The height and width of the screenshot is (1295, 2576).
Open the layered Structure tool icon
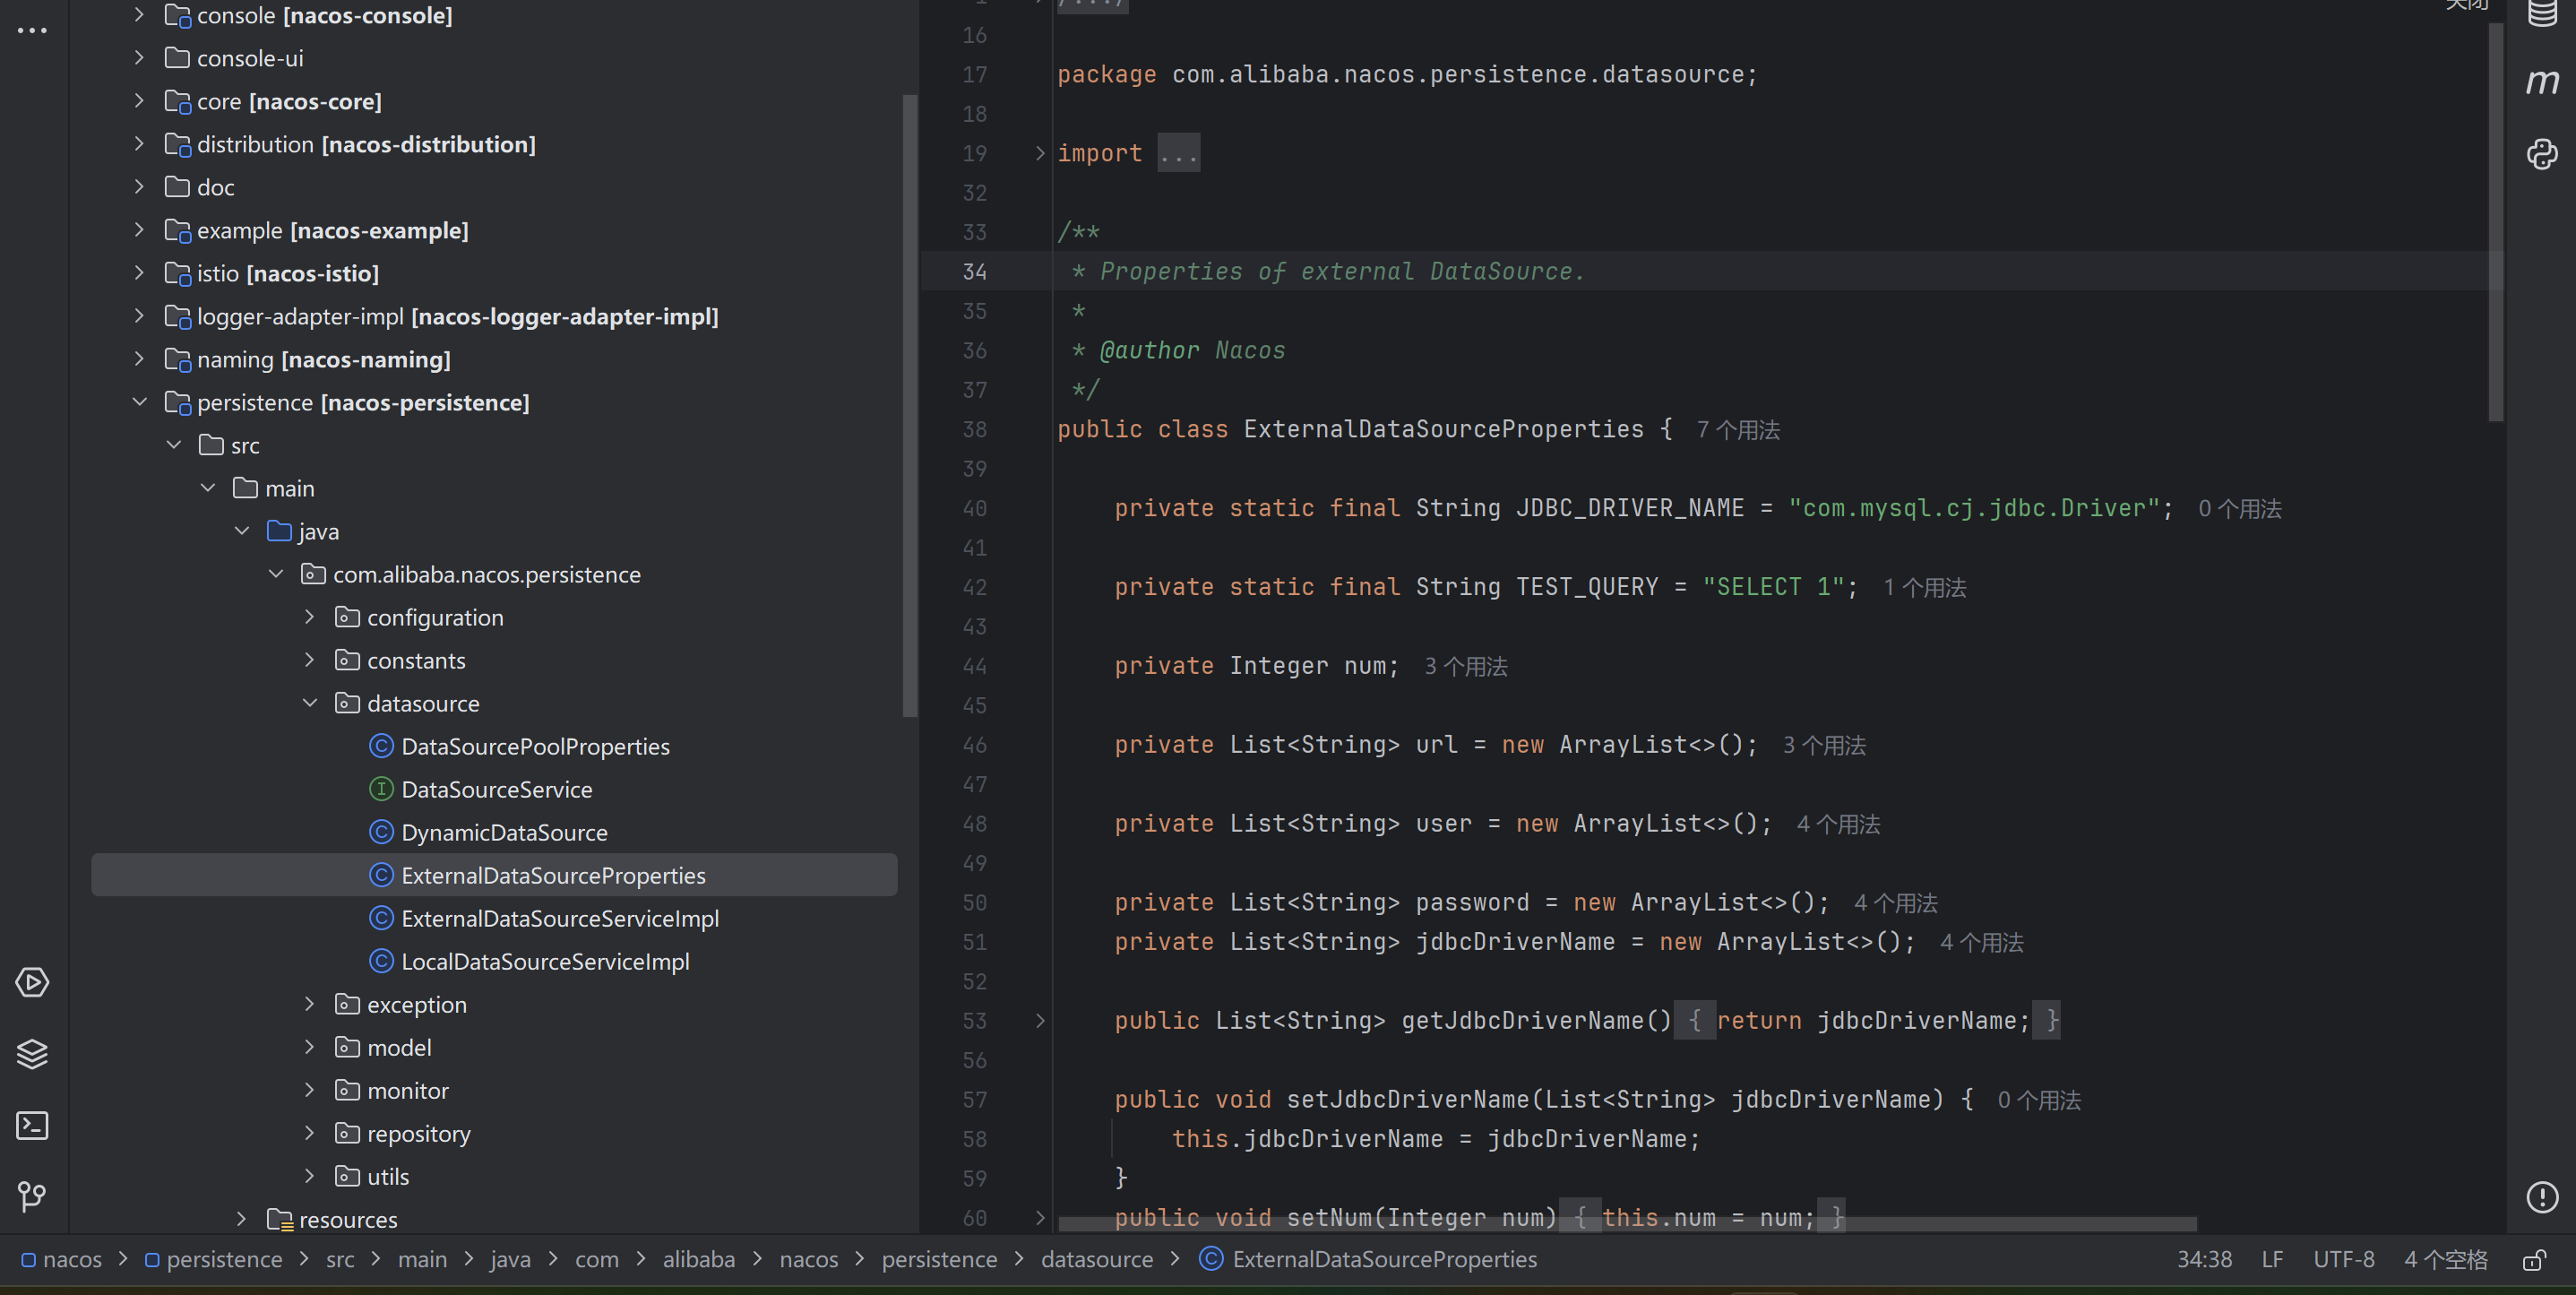pyautogui.click(x=32, y=1054)
